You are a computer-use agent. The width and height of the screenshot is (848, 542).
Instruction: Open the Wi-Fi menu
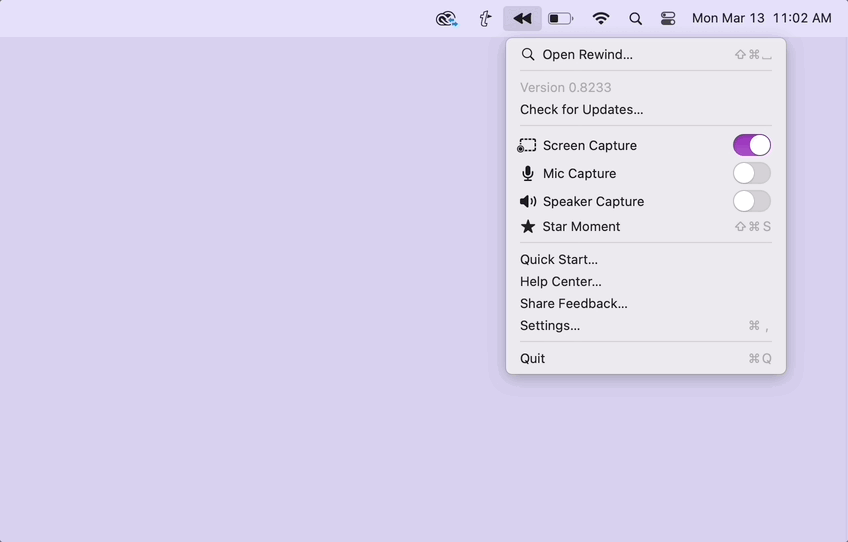click(x=601, y=18)
